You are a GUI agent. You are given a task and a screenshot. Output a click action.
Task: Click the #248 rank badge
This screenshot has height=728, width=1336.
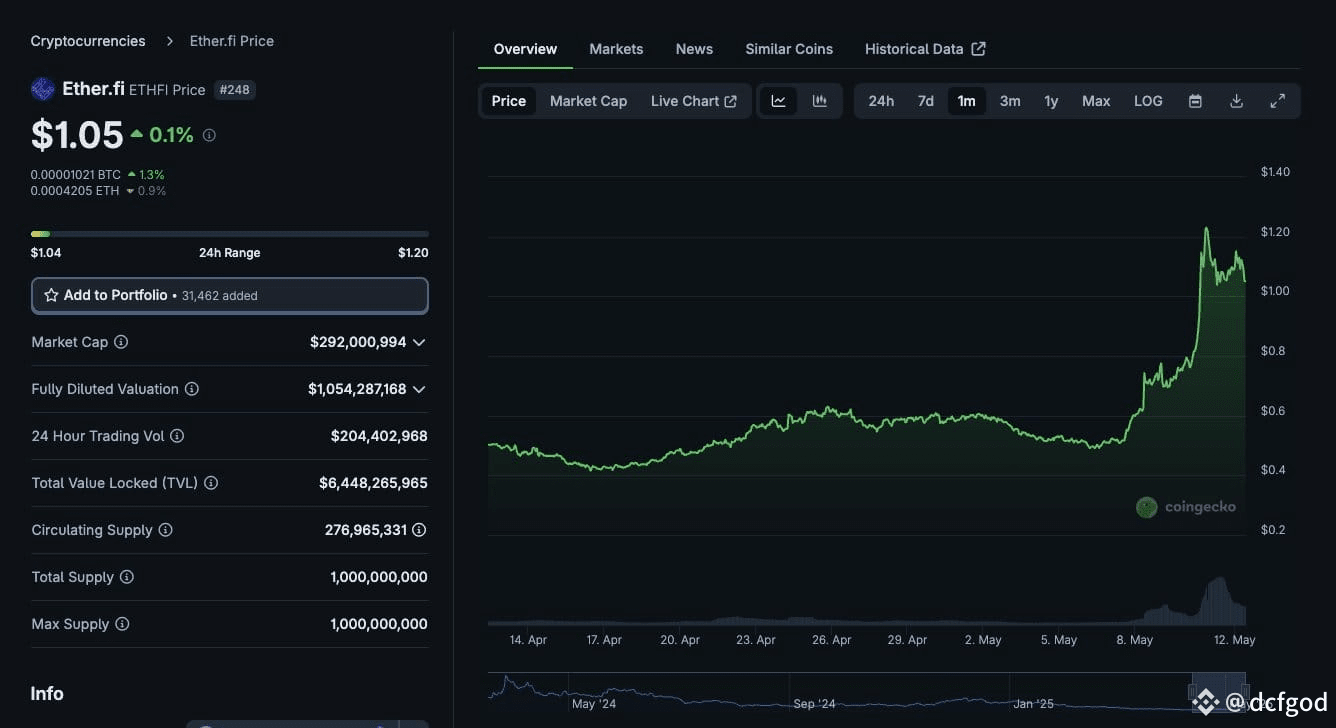click(x=234, y=90)
